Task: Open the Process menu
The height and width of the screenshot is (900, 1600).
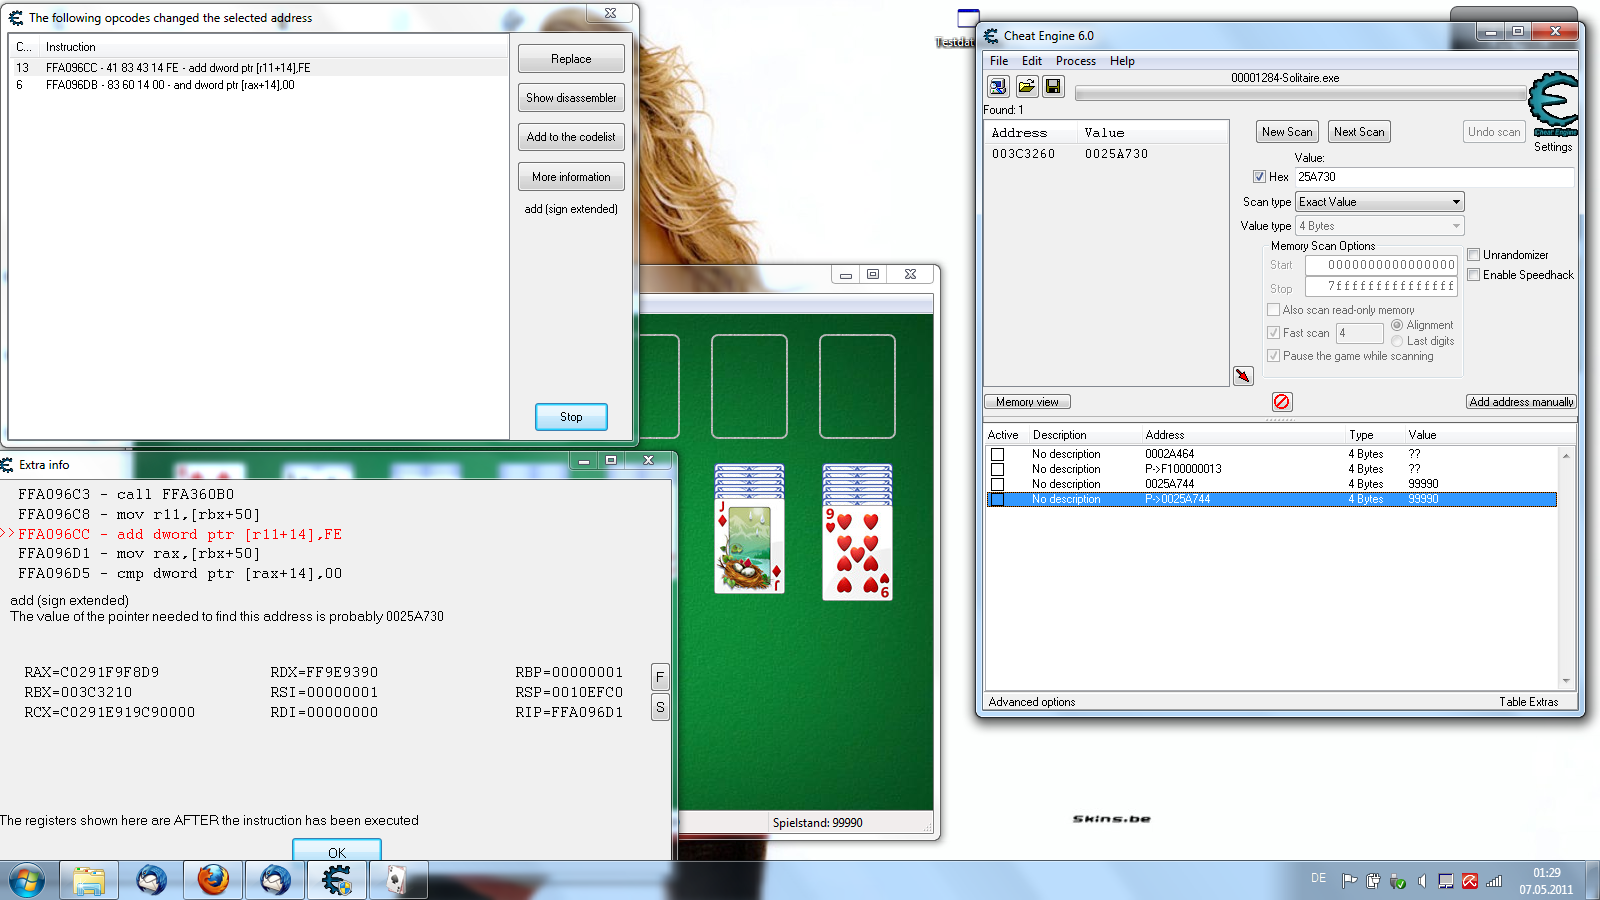Action: [x=1075, y=61]
